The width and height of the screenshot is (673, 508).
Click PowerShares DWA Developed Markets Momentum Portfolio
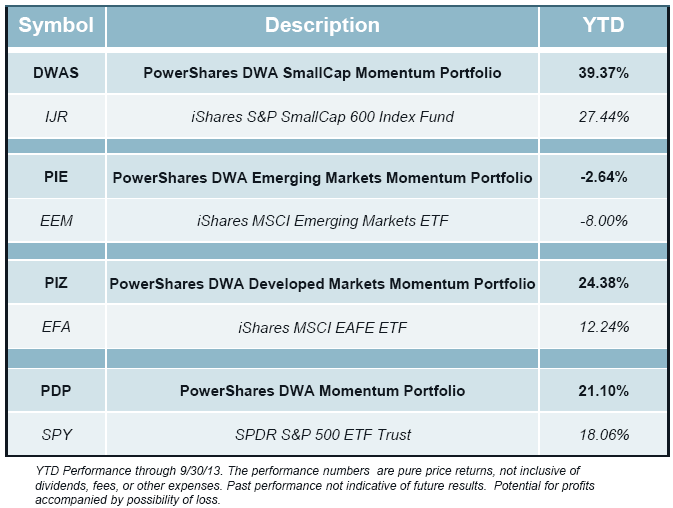coord(322,284)
